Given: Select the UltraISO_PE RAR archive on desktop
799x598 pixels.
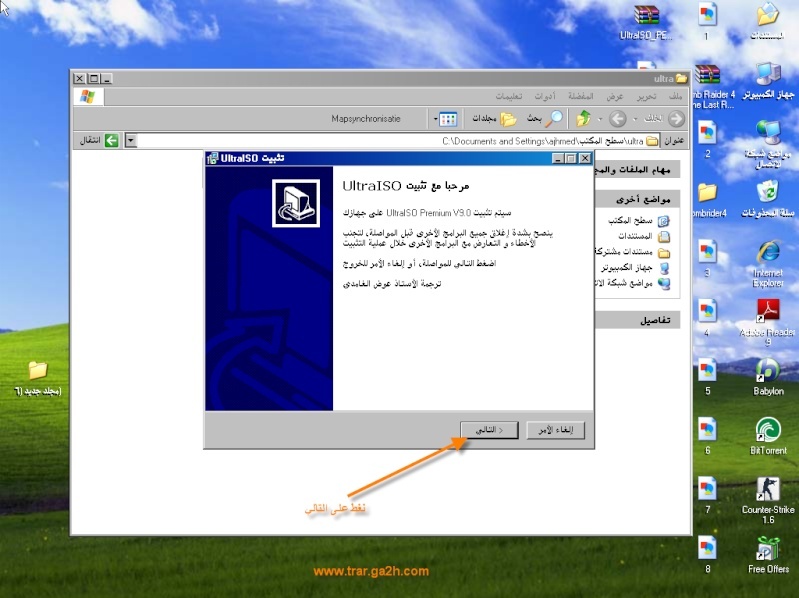Looking at the screenshot, I should pos(646,22).
